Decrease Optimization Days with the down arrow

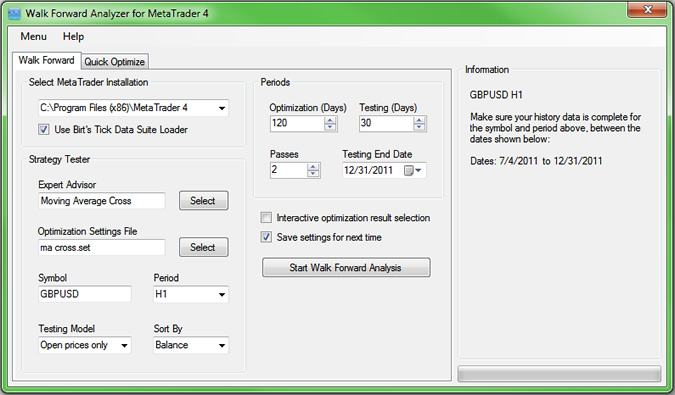[x=330, y=127]
